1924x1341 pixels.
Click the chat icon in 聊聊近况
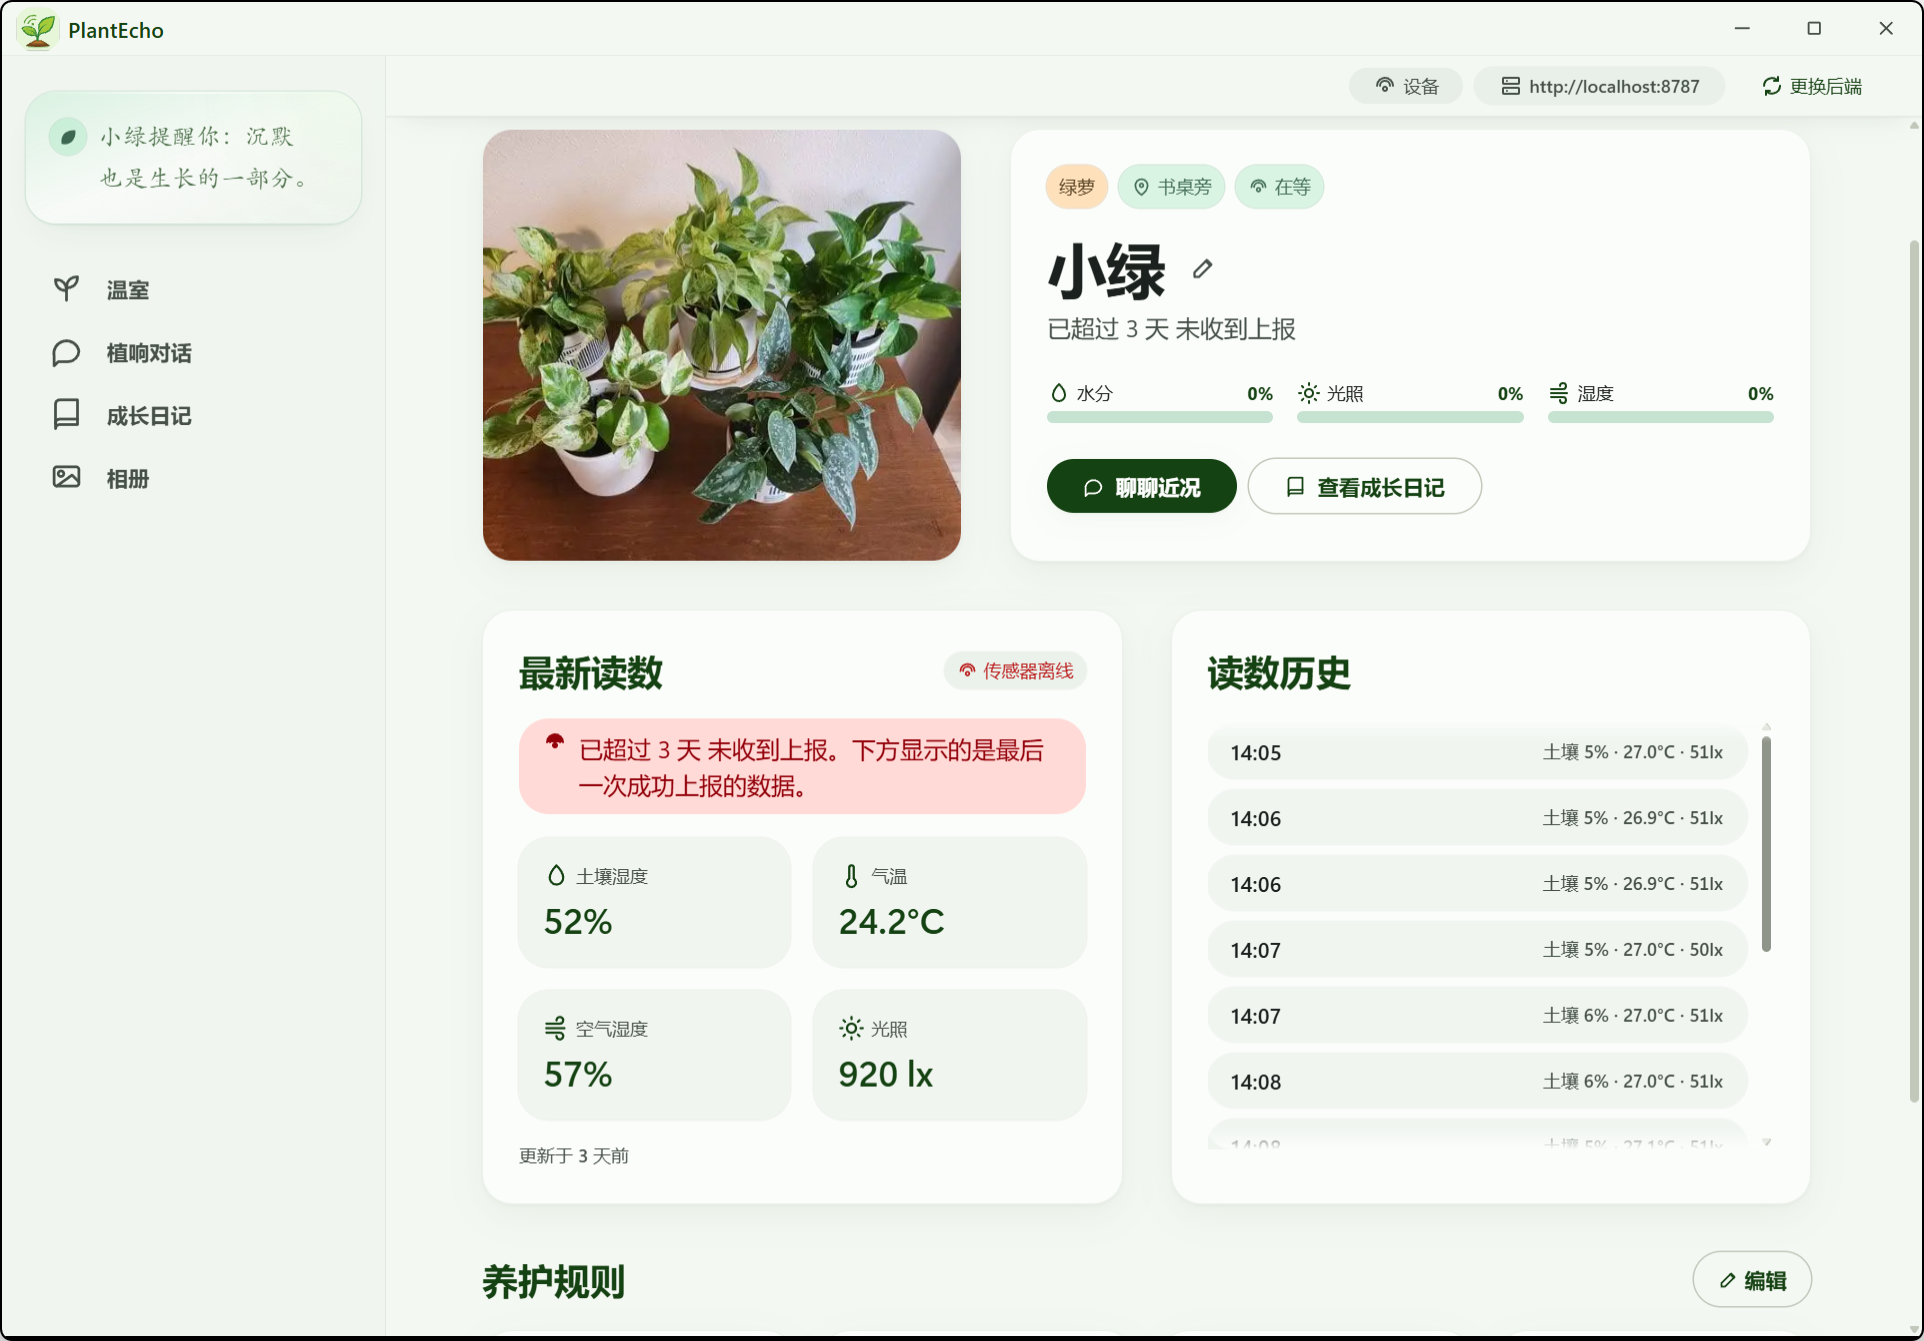tap(1093, 488)
